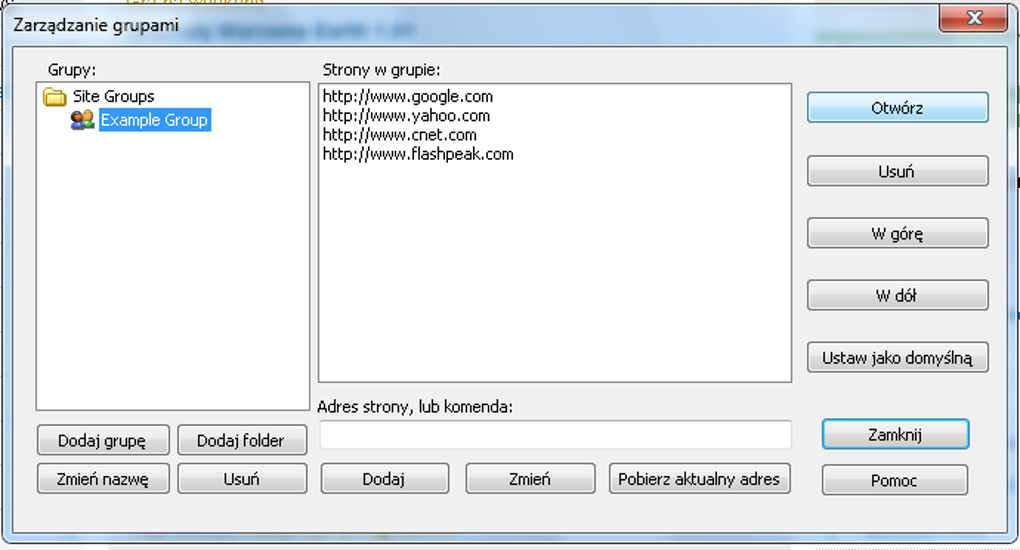Click the Dodaj folder button

(x=241, y=441)
